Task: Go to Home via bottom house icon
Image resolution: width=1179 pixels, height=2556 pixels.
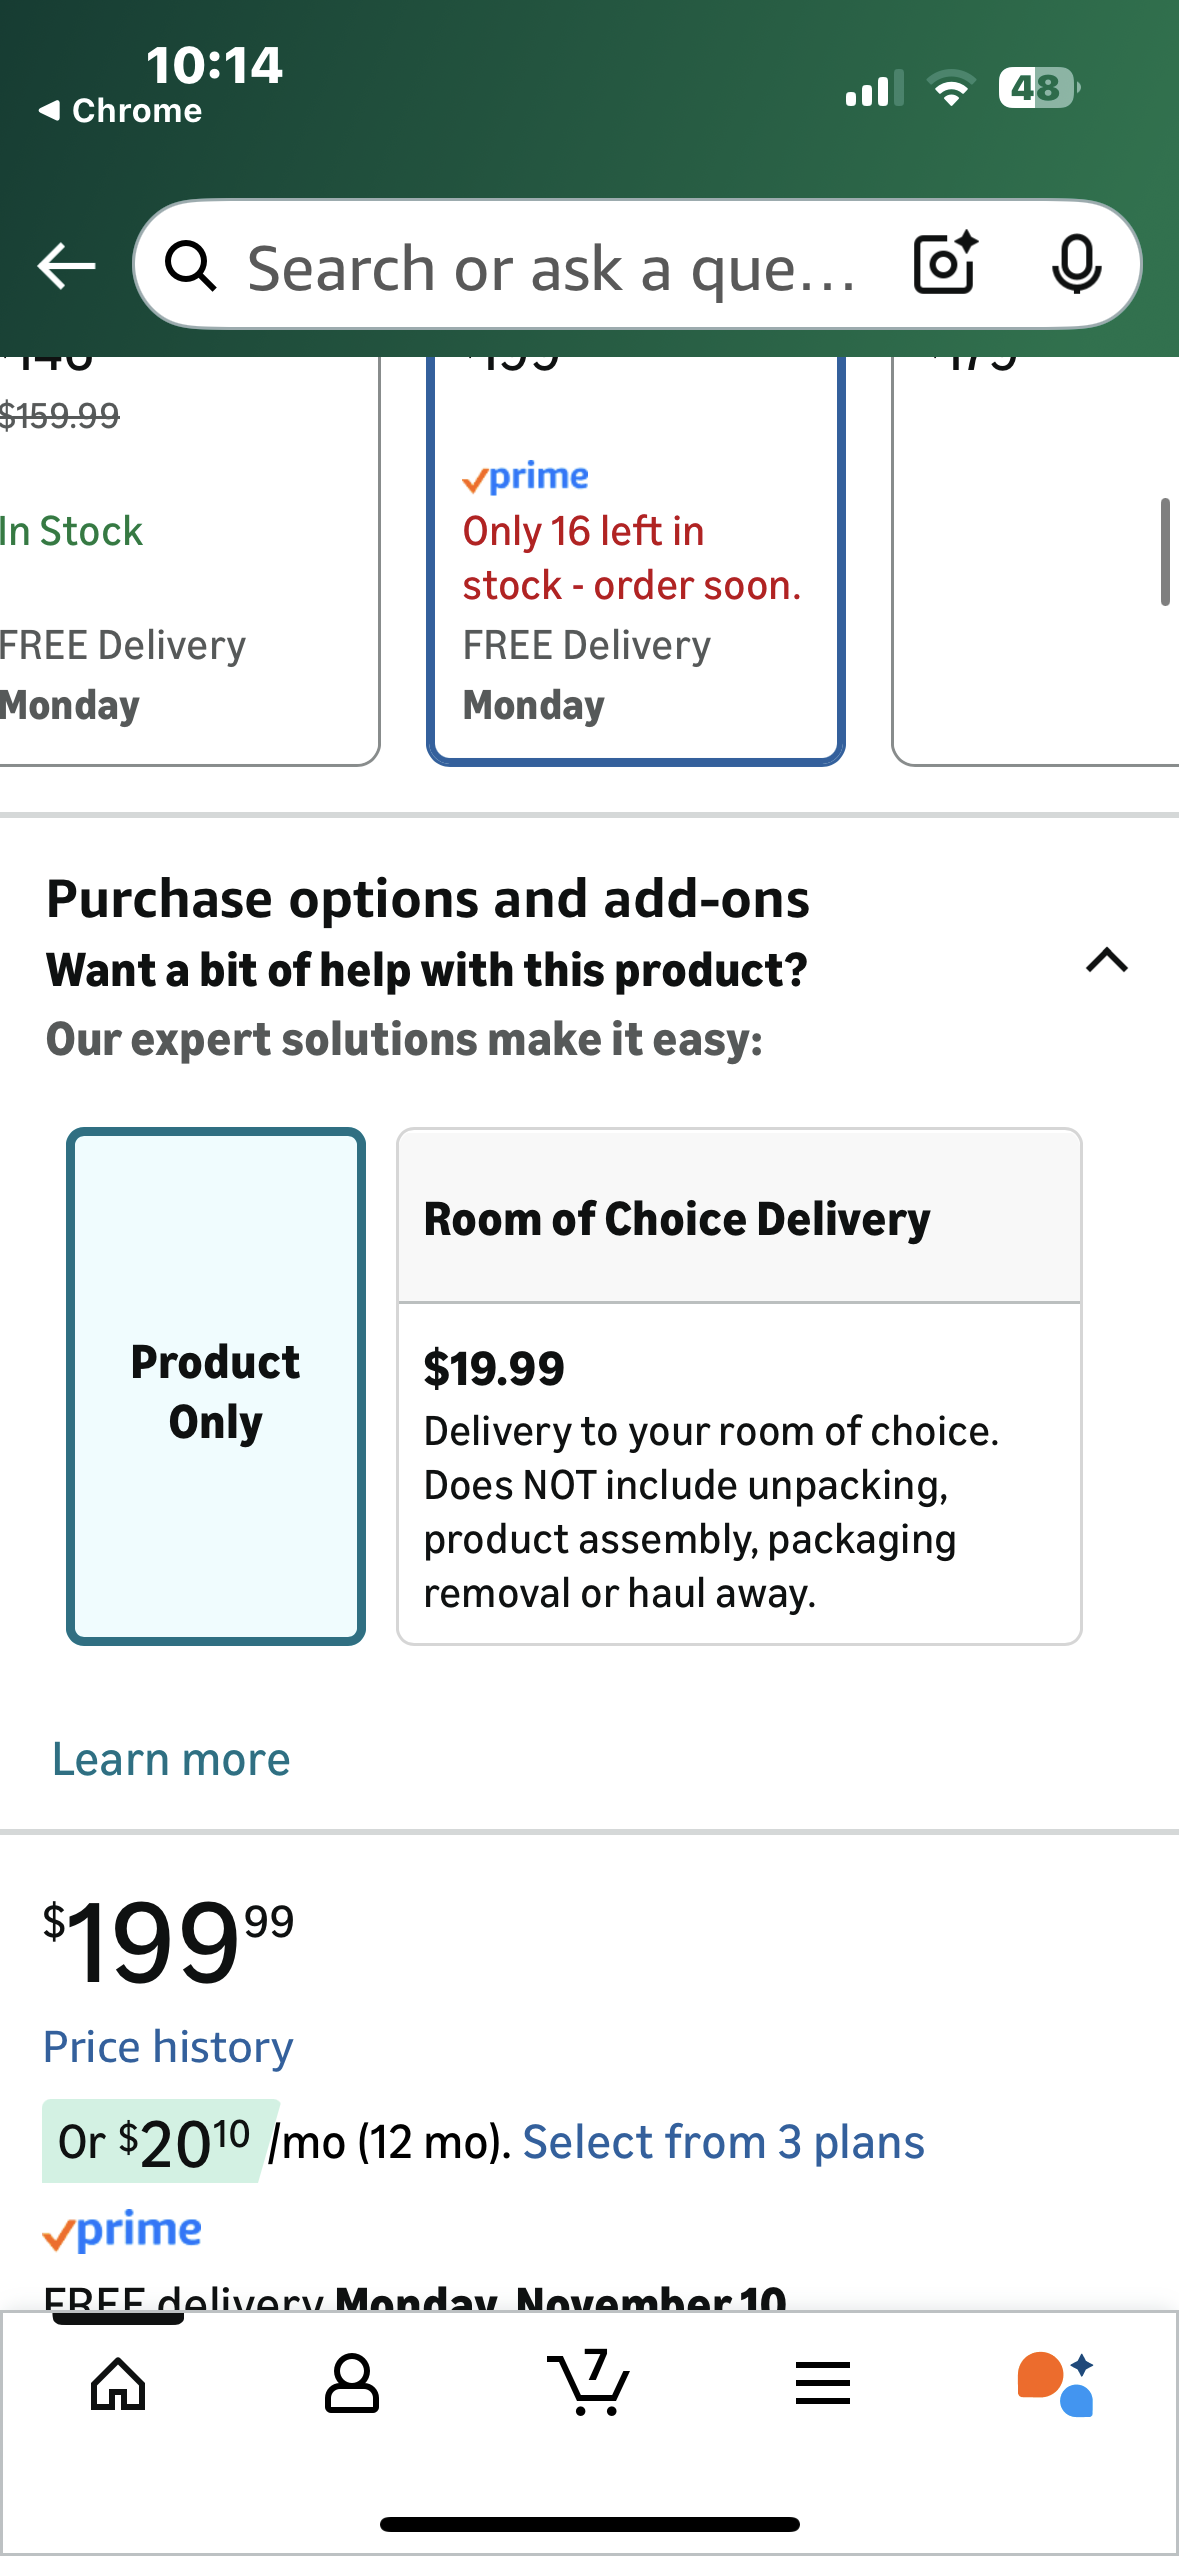Action: [x=118, y=2384]
